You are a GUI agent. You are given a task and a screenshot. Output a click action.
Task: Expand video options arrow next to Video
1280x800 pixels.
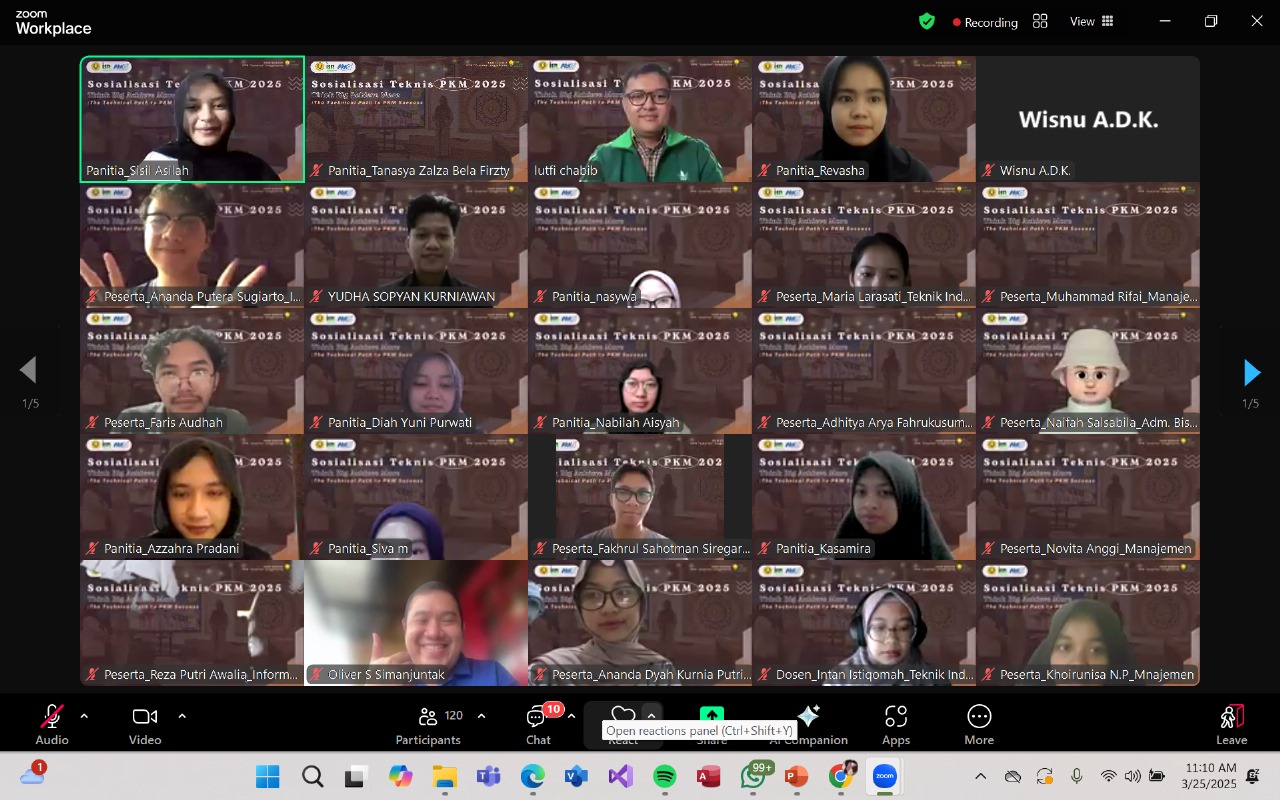[182, 716]
